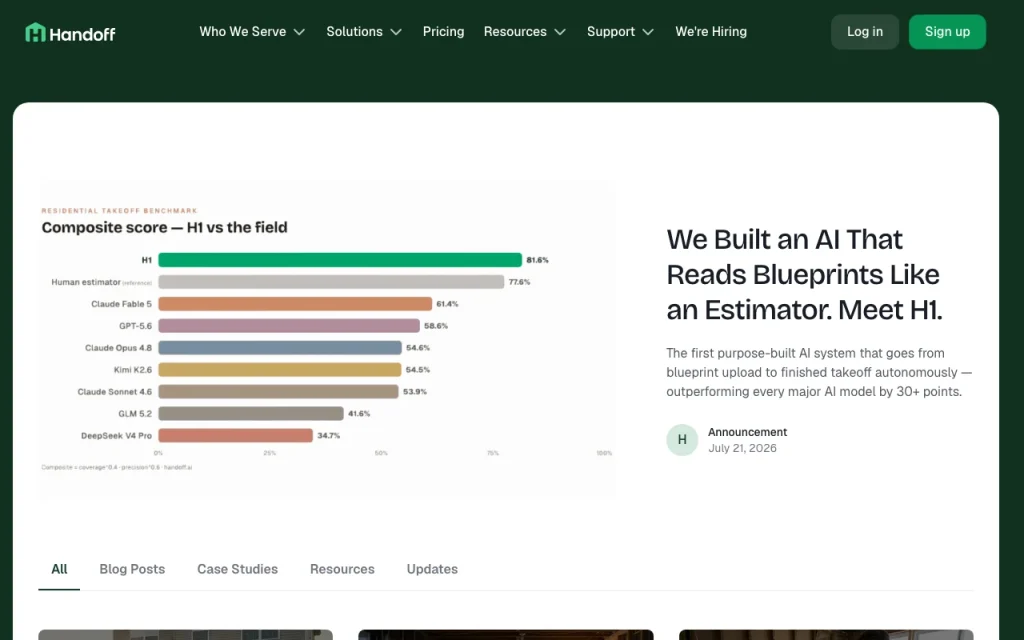
Task: Click the Log in button
Action: click(x=865, y=32)
